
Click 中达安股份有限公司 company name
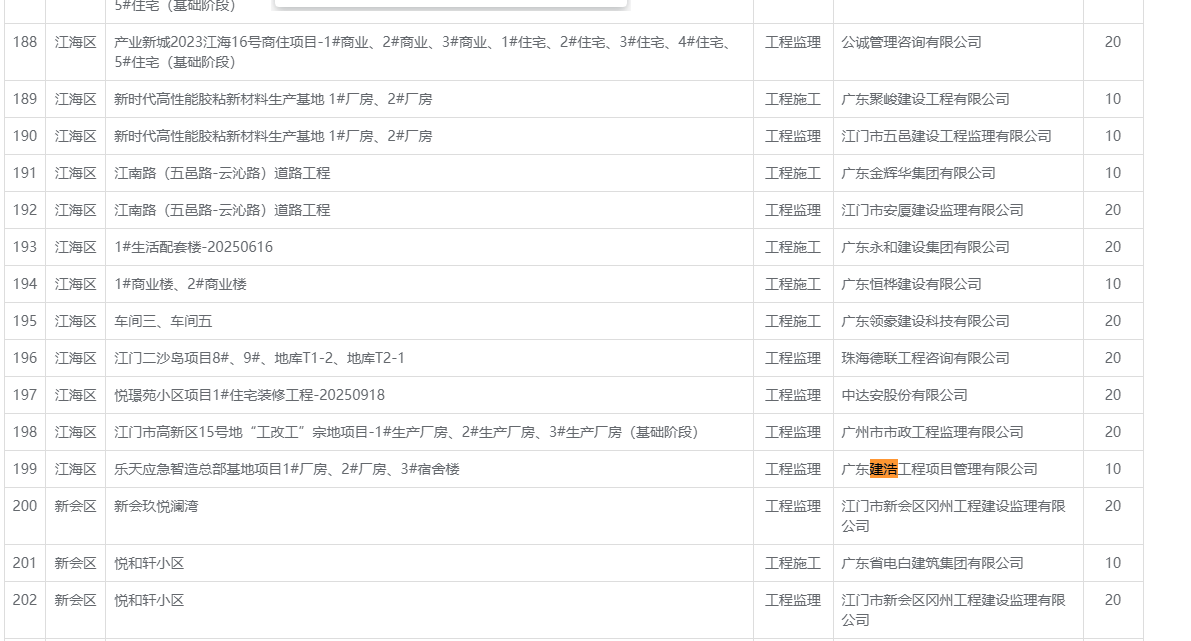pos(904,395)
